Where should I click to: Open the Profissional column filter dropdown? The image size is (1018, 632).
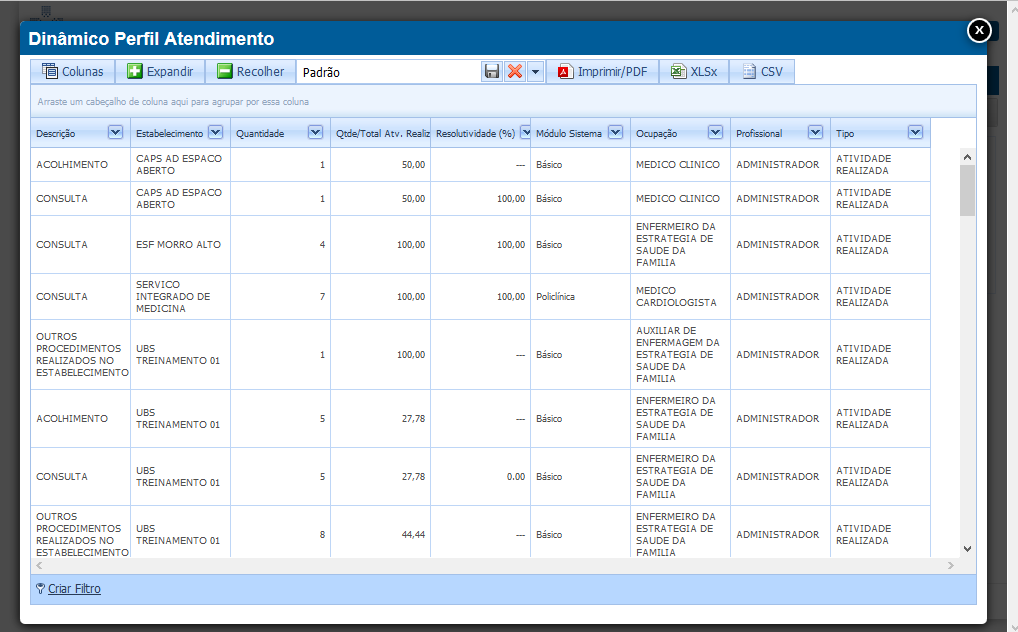pyautogui.click(x=815, y=133)
